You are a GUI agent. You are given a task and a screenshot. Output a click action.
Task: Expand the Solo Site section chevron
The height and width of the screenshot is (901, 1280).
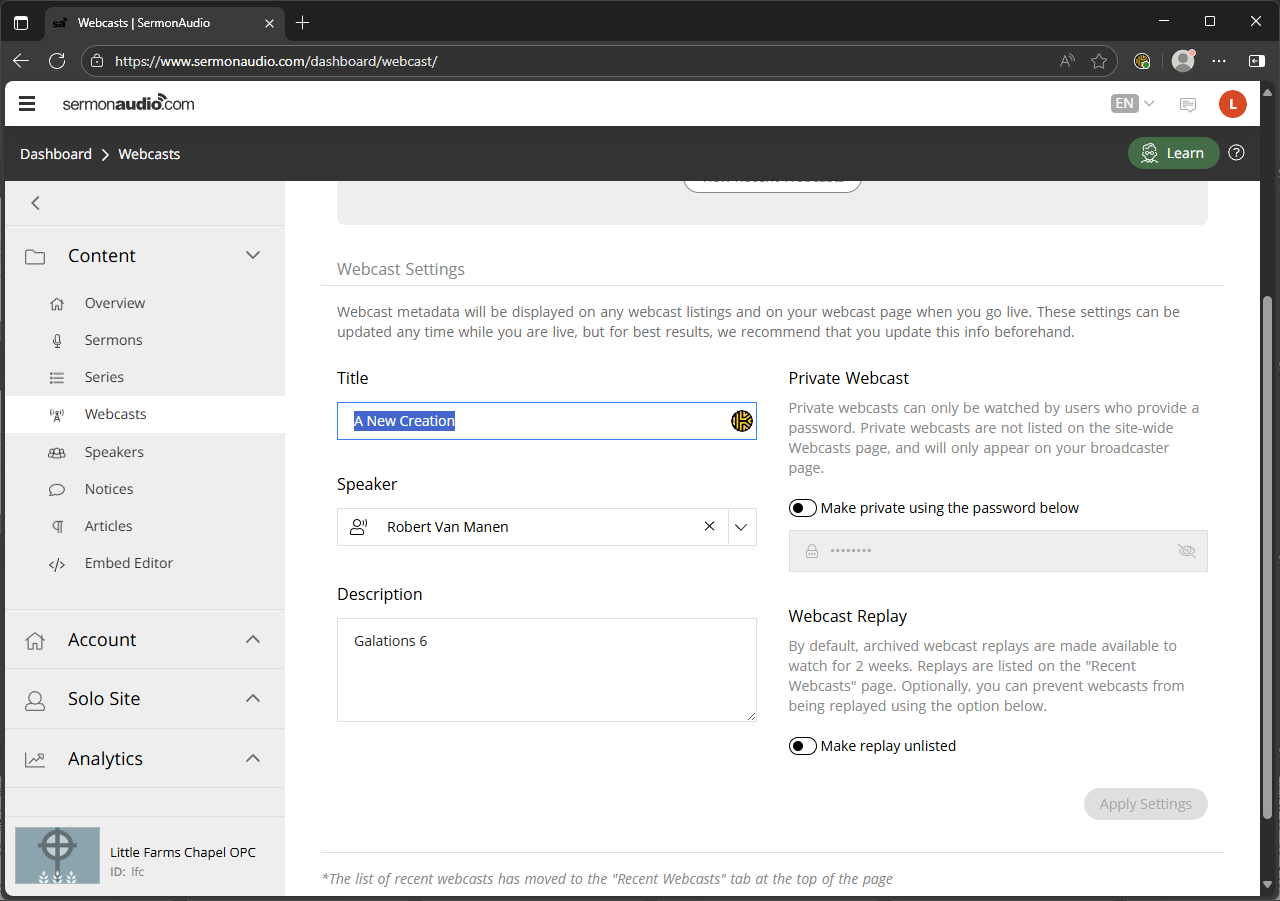coord(253,698)
